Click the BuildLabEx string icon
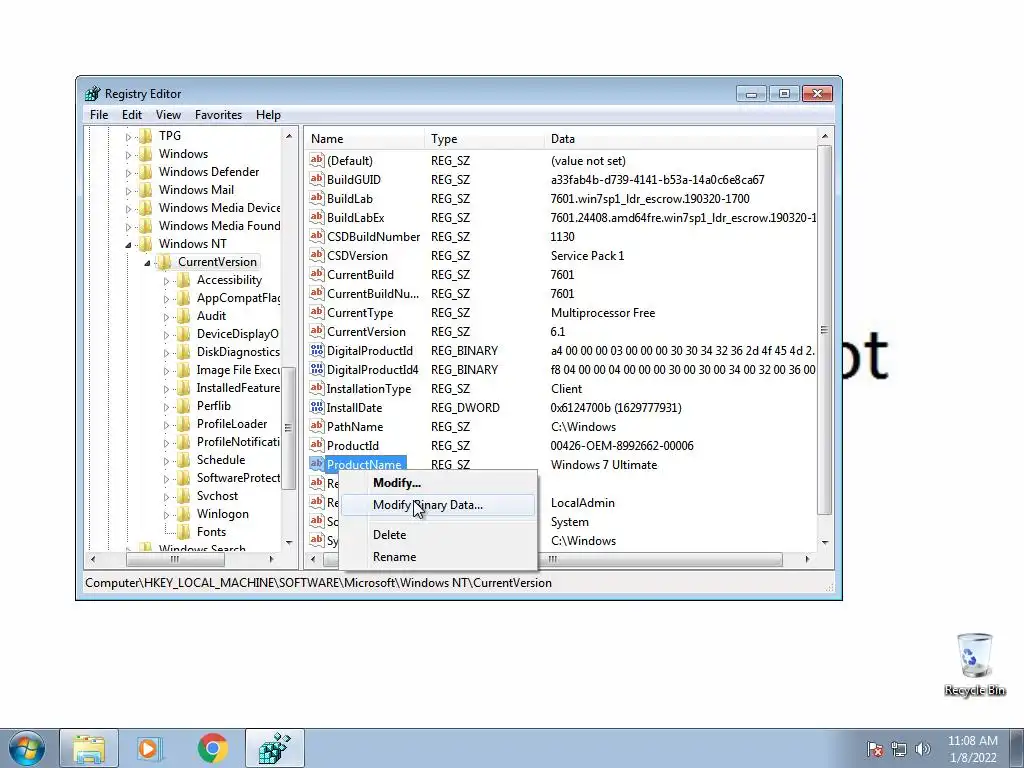Screen dimensions: 1024x768 click(317, 217)
